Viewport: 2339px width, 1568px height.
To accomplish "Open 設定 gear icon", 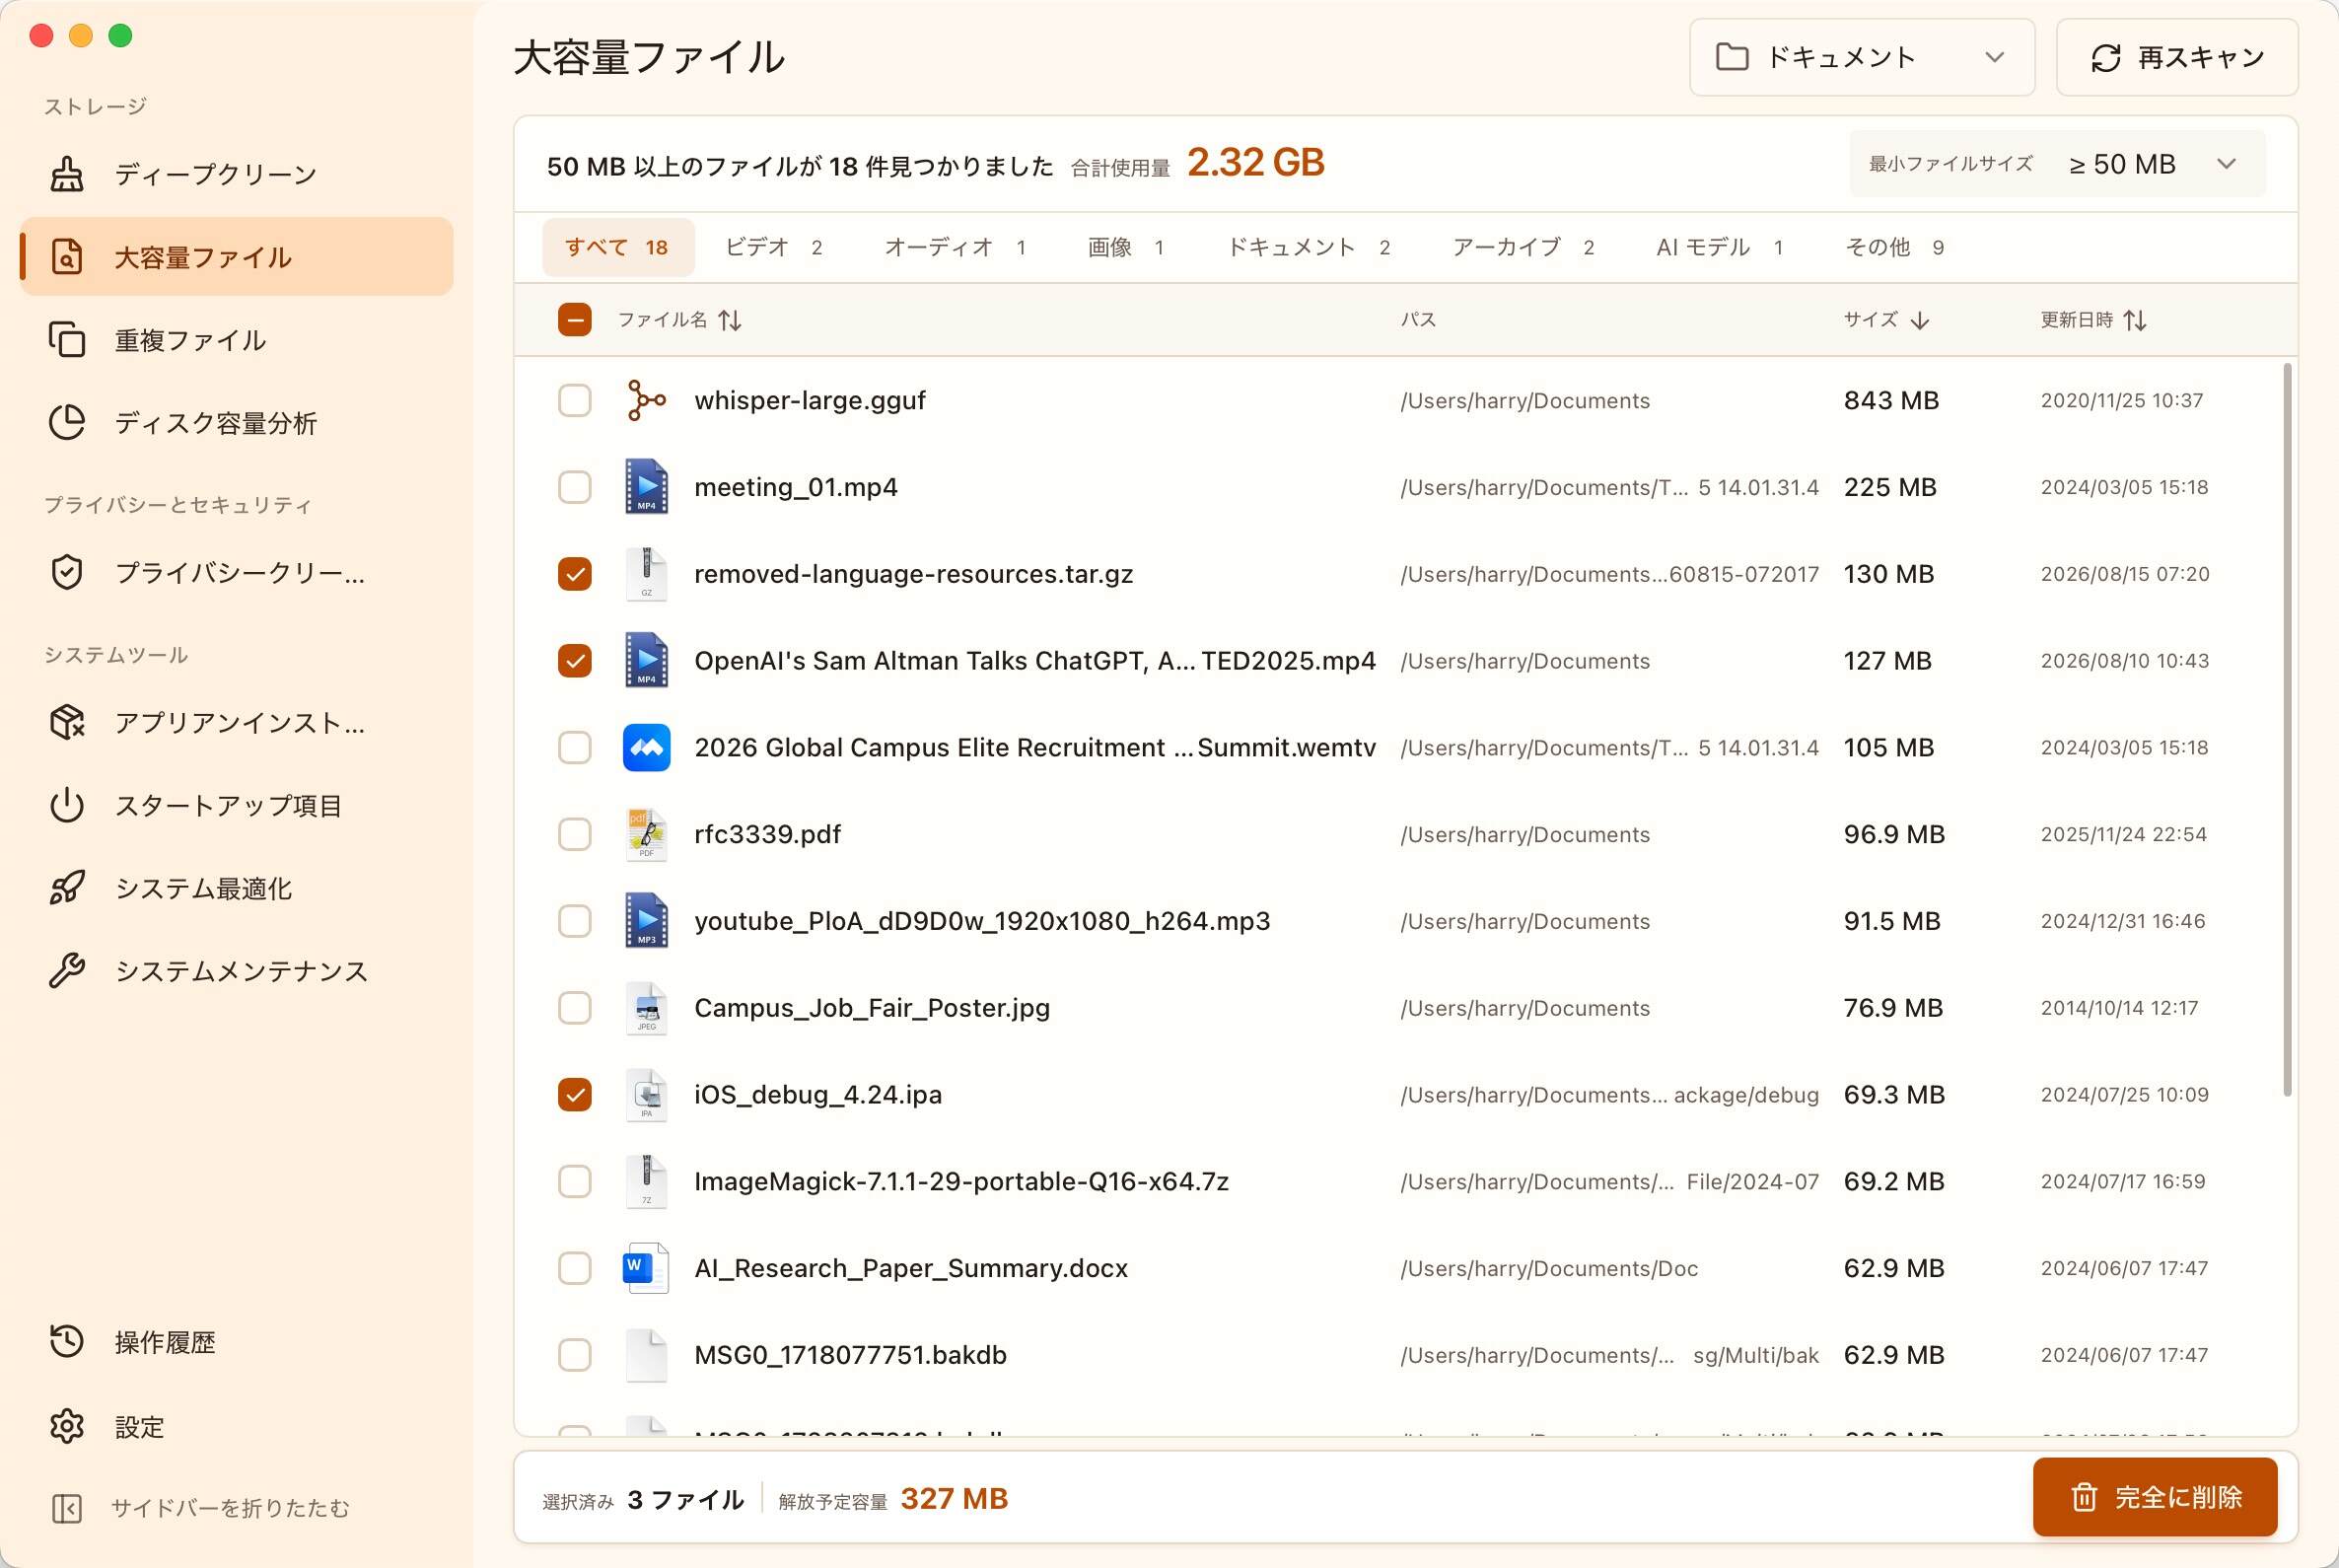I will pyautogui.click(x=67, y=1426).
